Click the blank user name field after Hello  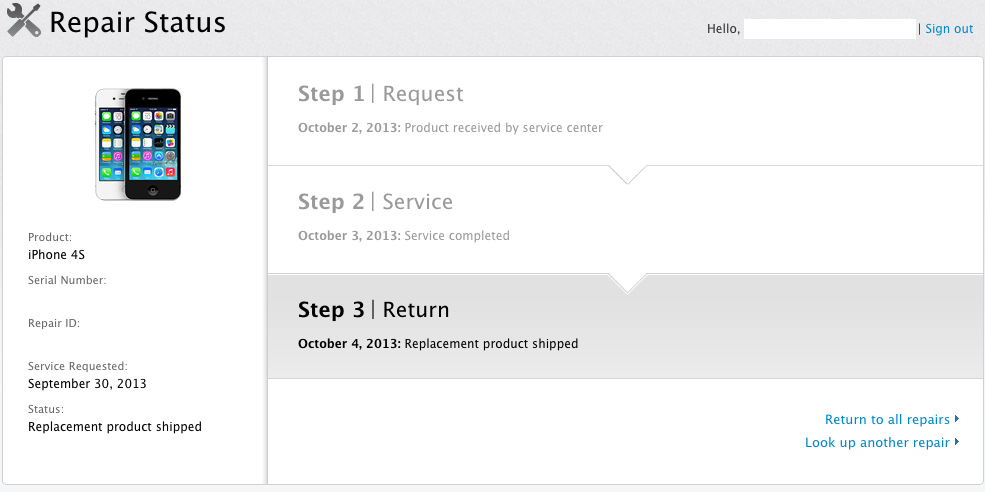pos(830,29)
